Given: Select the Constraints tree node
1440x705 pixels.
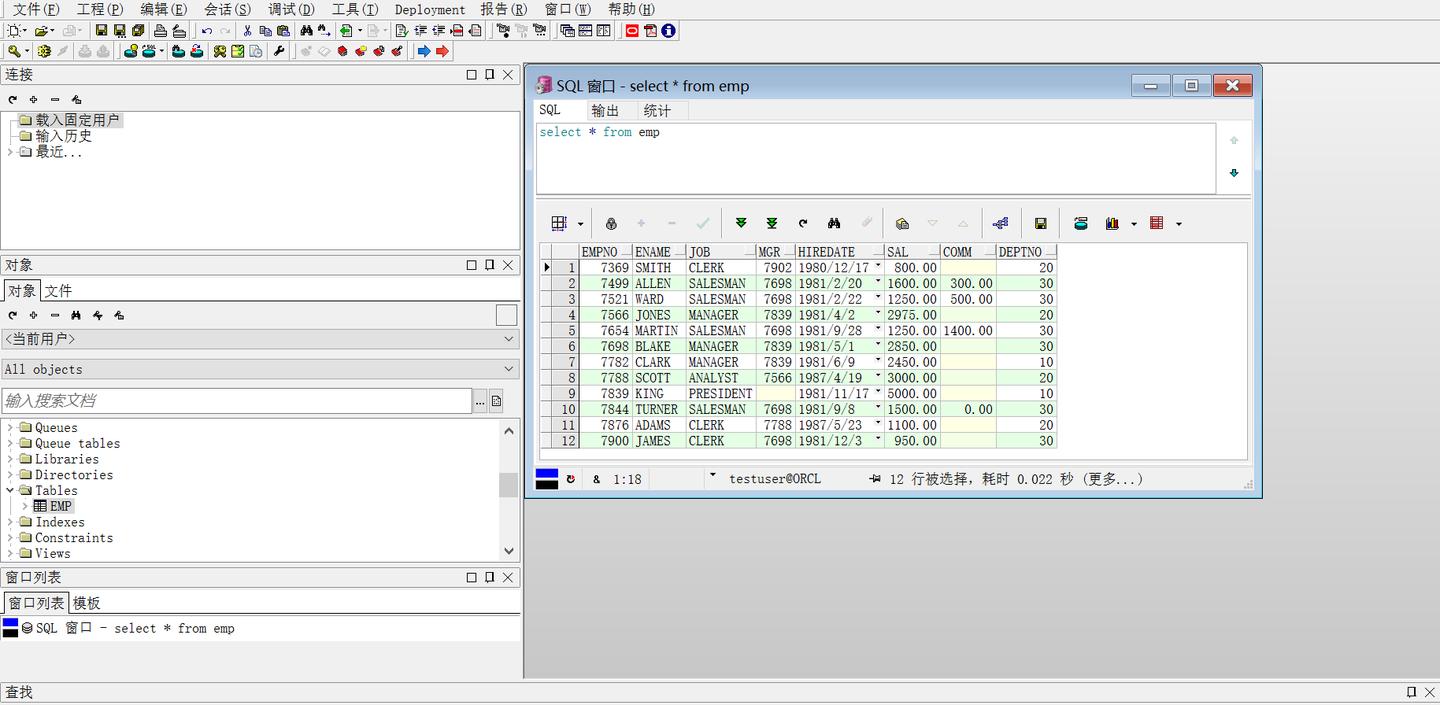Looking at the screenshot, I should click(x=74, y=538).
